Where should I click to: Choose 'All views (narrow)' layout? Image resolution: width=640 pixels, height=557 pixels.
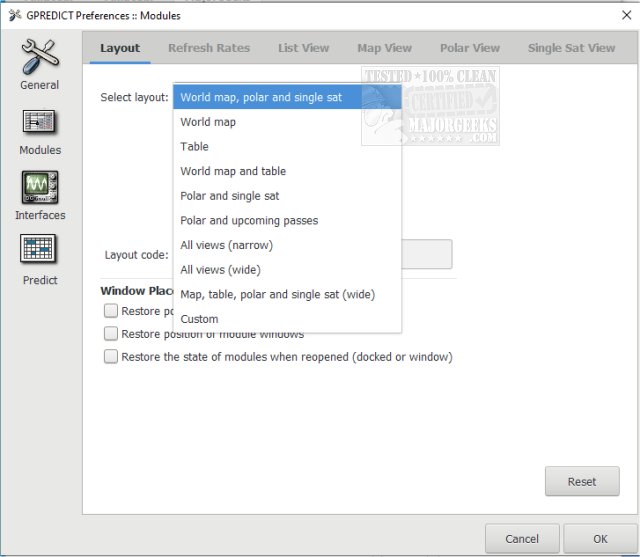287,245
